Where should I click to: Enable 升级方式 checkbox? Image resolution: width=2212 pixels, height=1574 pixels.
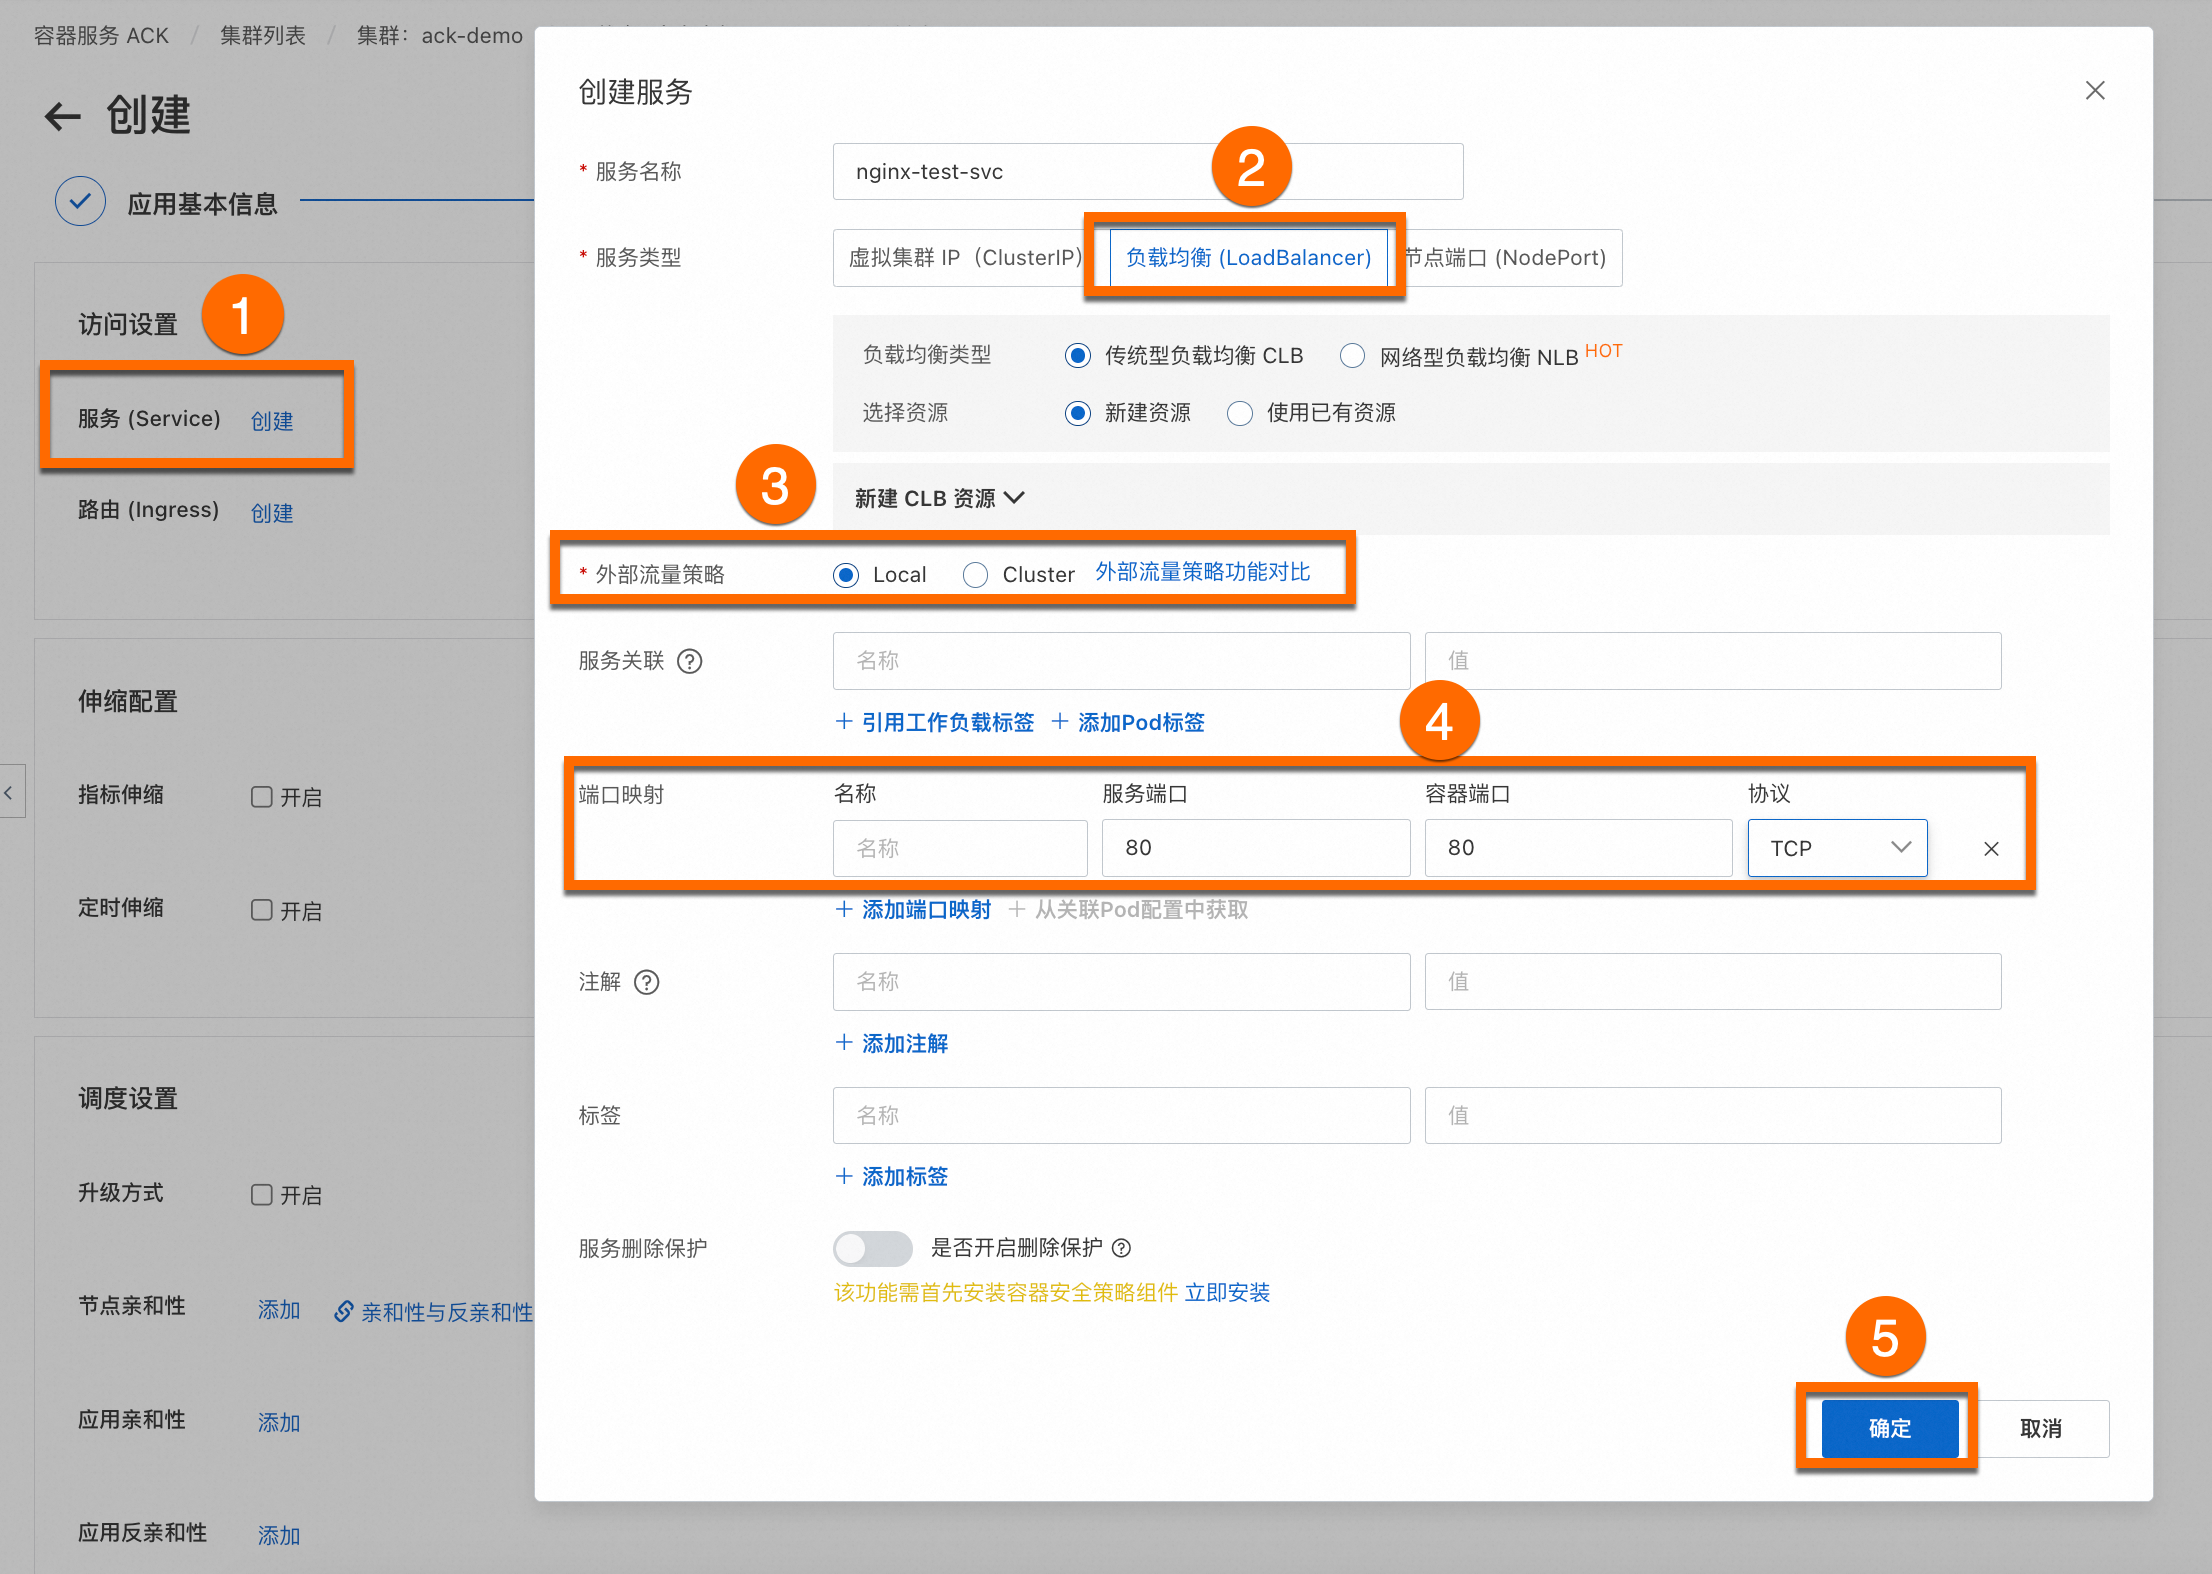(261, 1195)
